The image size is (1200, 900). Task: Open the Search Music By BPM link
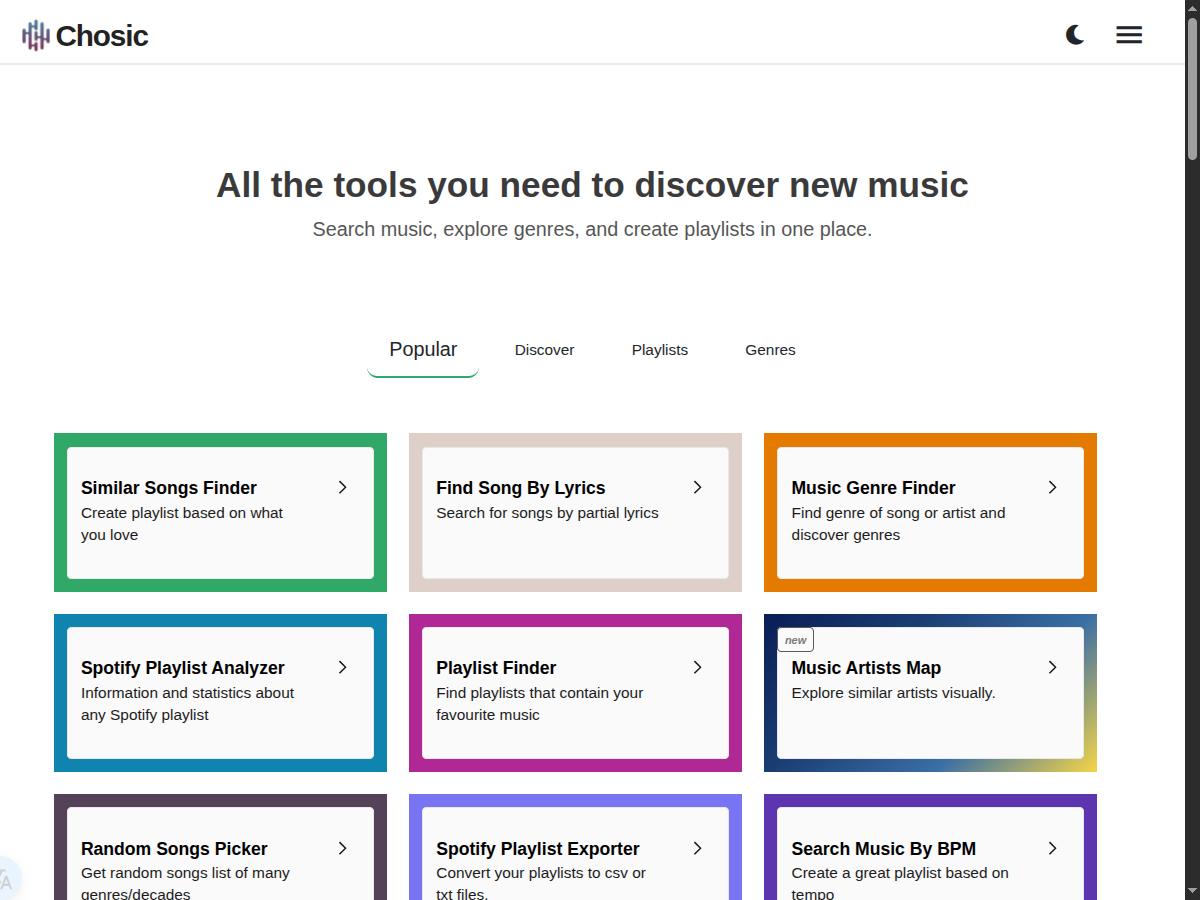click(883, 849)
